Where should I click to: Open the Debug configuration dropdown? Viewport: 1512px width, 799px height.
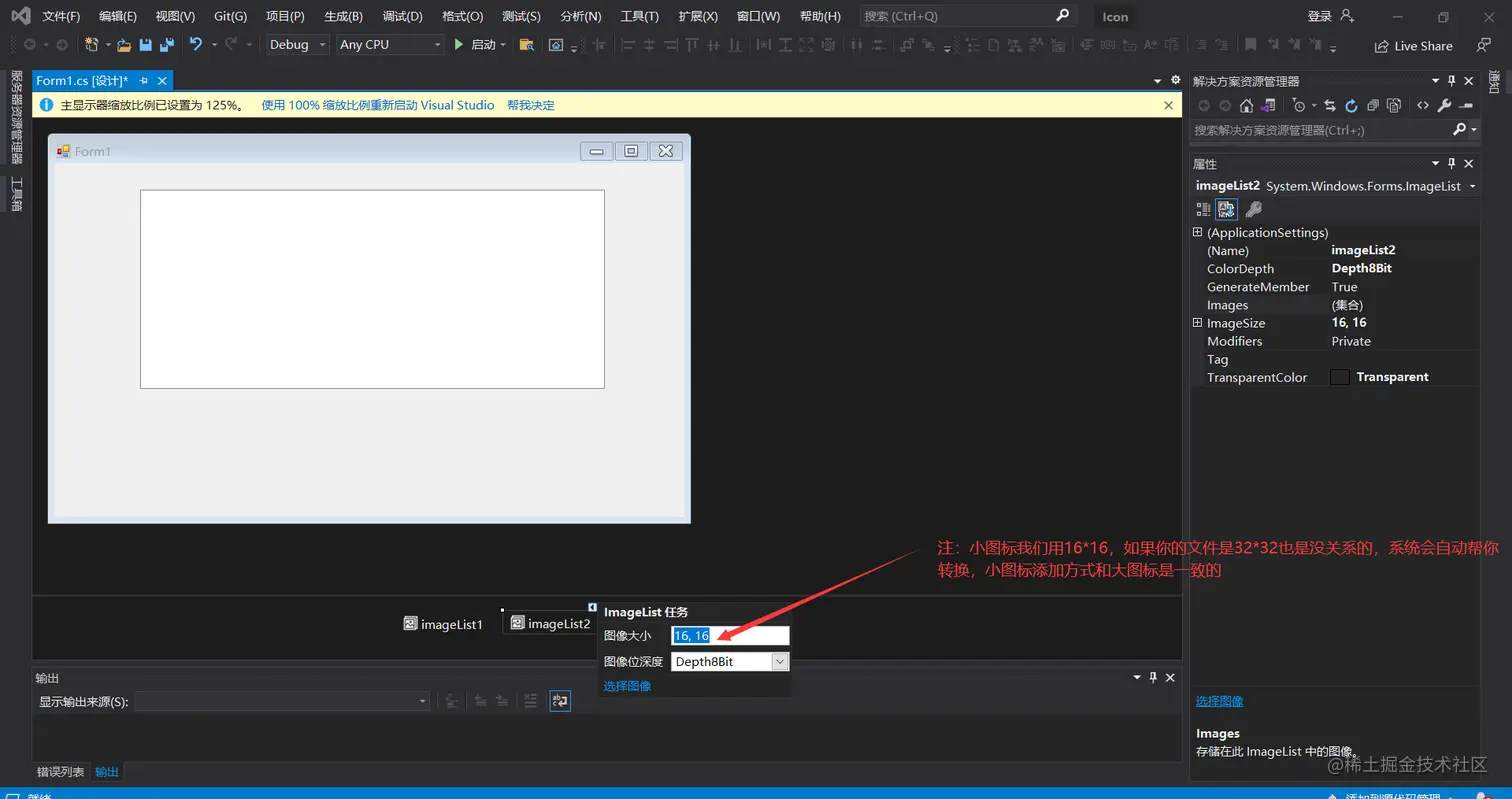[296, 45]
